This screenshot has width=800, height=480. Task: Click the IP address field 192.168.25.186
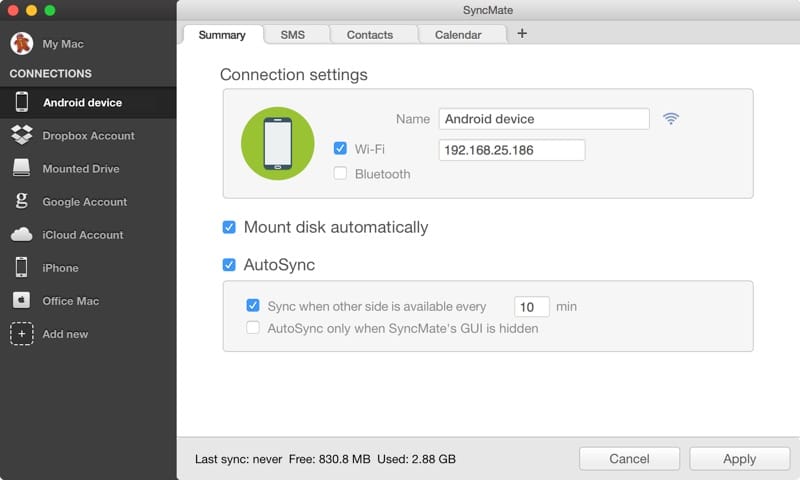(512, 150)
